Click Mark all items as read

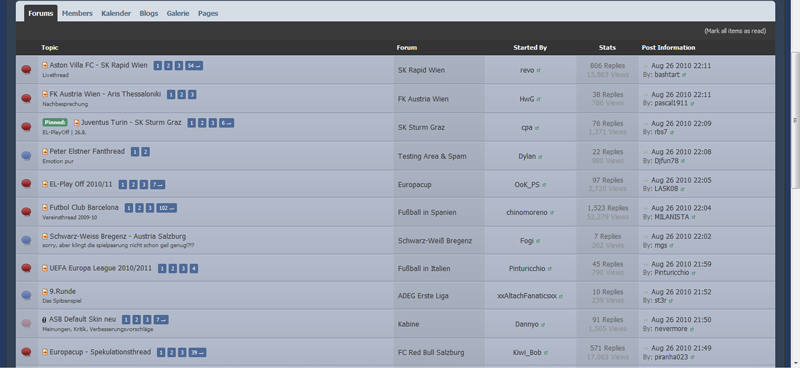pos(735,31)
